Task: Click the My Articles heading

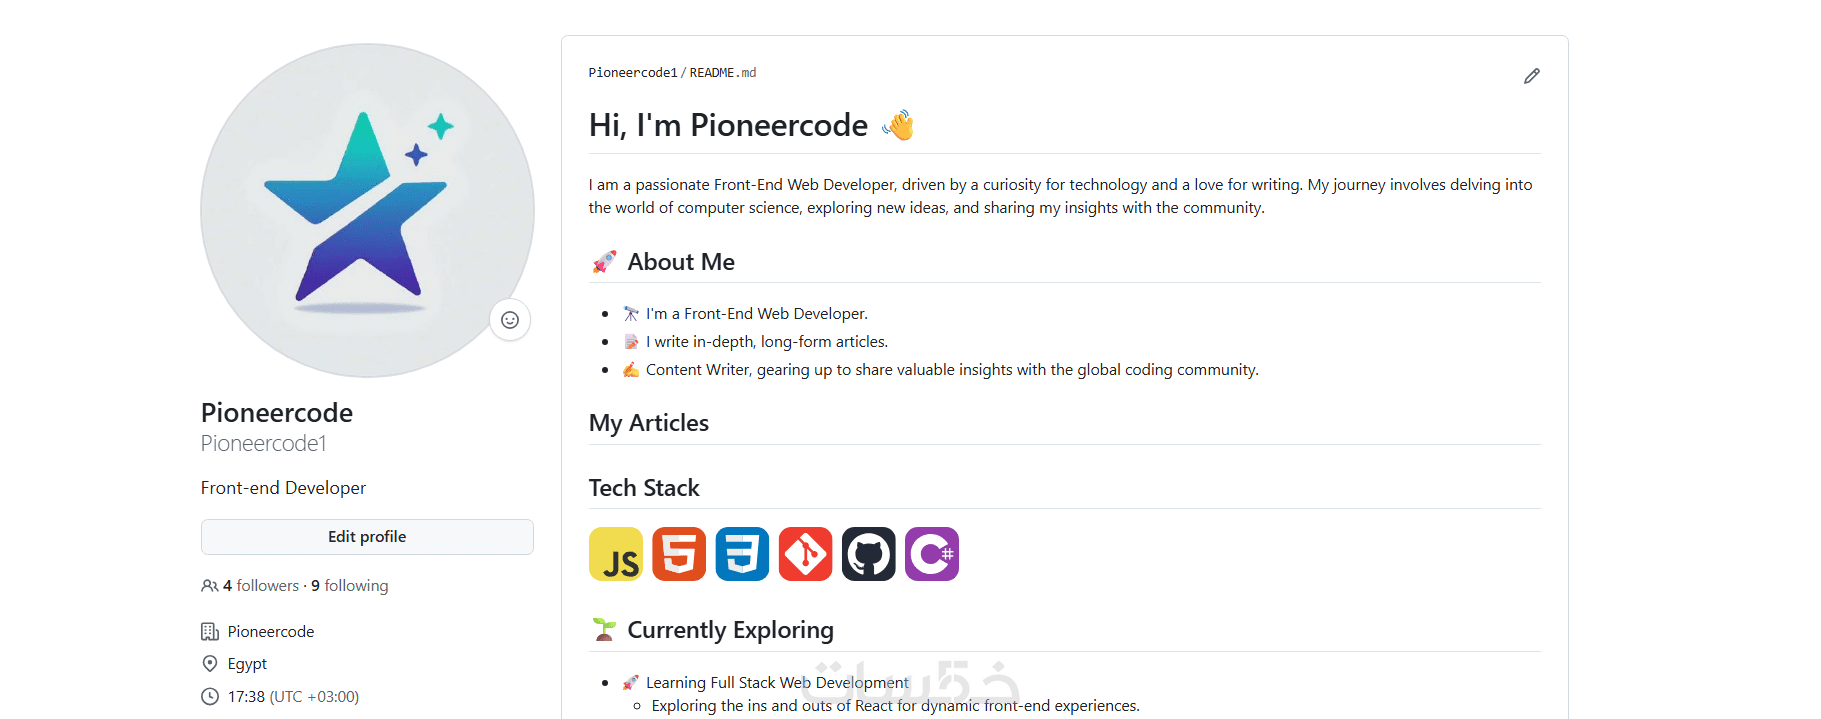Action: point(648,423)
